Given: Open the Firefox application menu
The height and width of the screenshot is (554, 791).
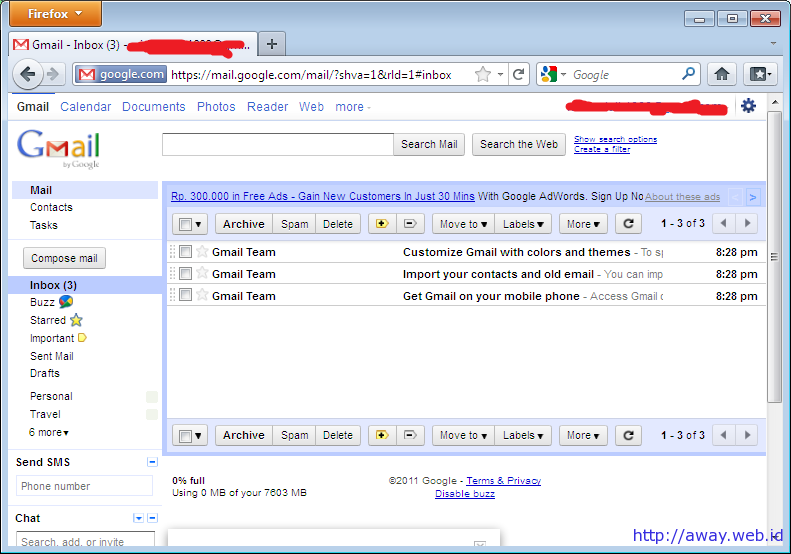Looking at the screenshot, I should click(x=55, y=14).
